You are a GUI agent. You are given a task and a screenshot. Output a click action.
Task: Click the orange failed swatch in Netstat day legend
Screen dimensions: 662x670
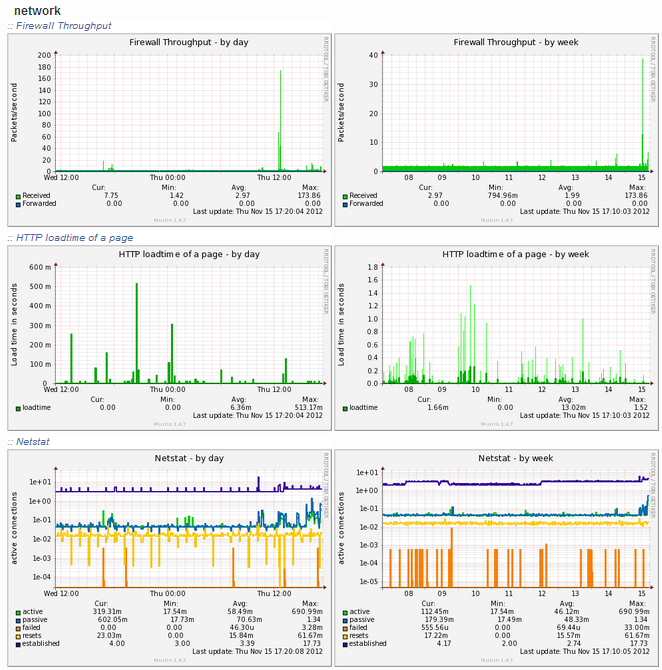[x=18, y=629]
